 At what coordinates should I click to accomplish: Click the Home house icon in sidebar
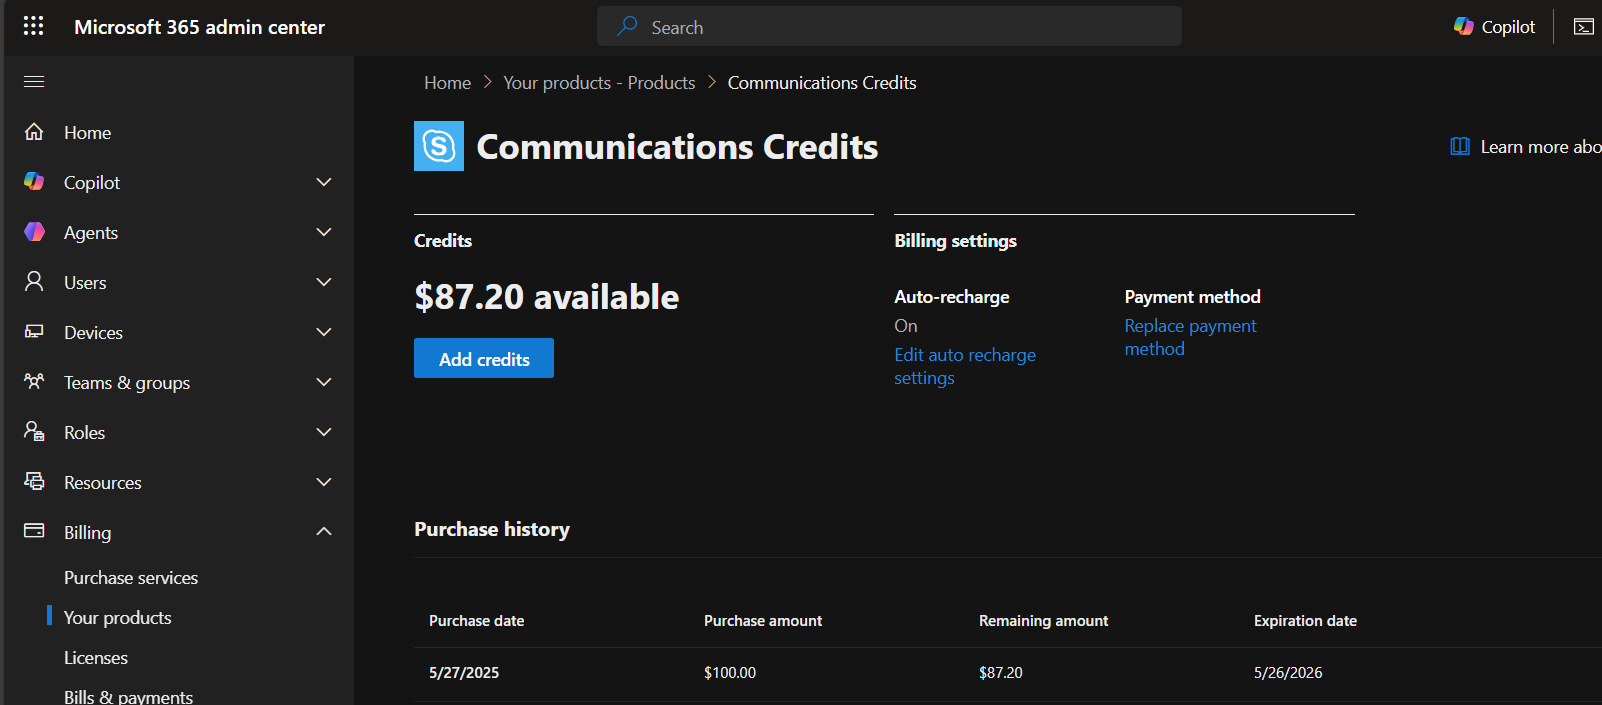coord(34,131)
